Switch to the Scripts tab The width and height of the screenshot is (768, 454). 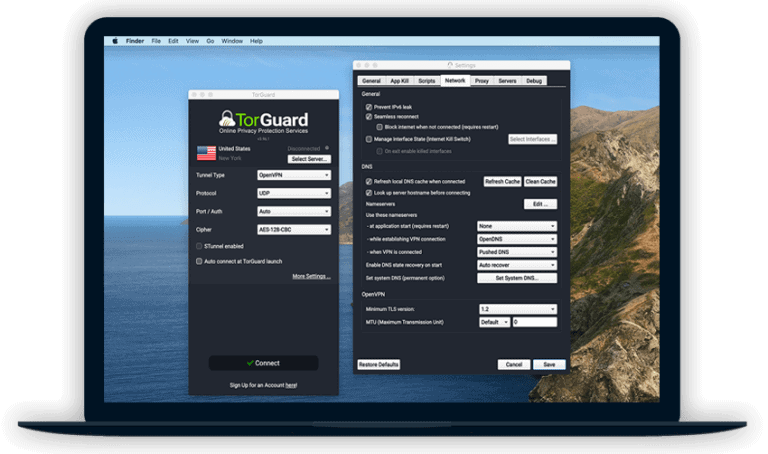[427, 81]
